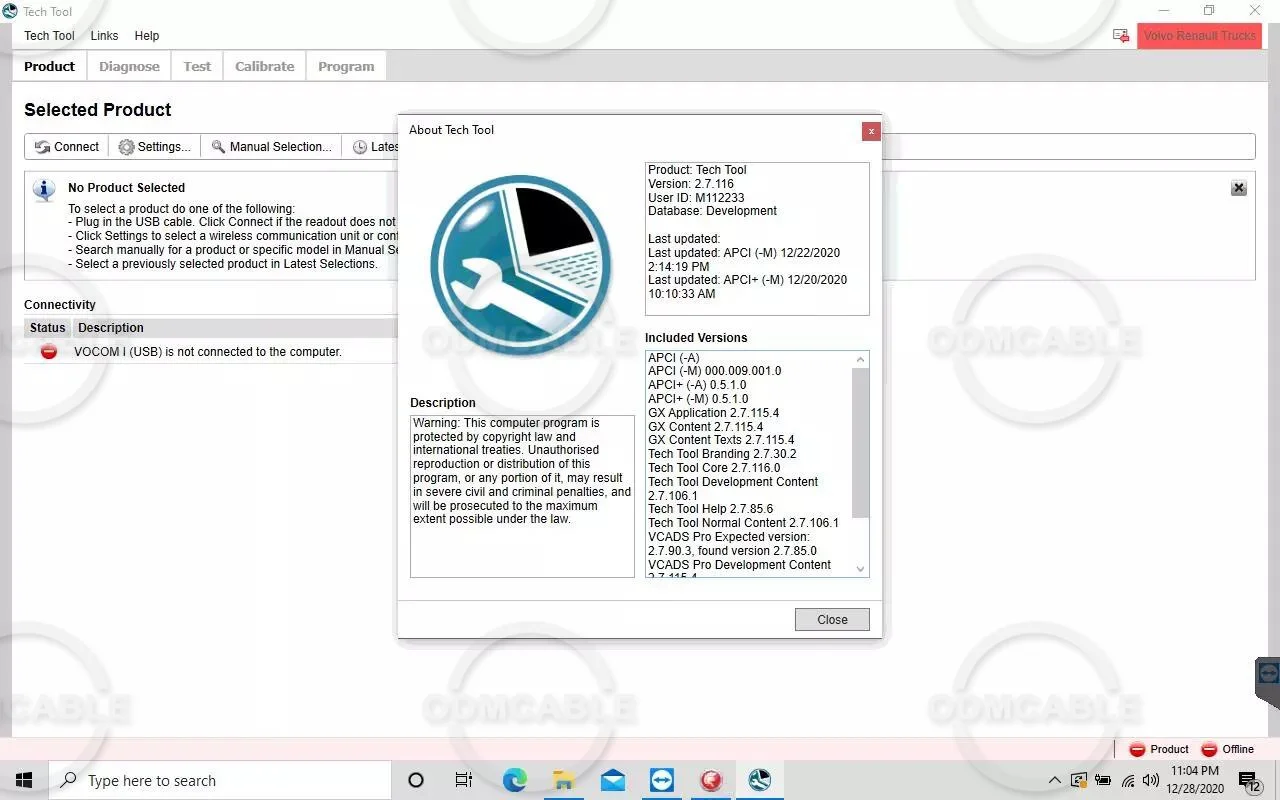Click the red VOCOM I not-connected status icon
1280x800 pixels.
(x=48, y=352)
